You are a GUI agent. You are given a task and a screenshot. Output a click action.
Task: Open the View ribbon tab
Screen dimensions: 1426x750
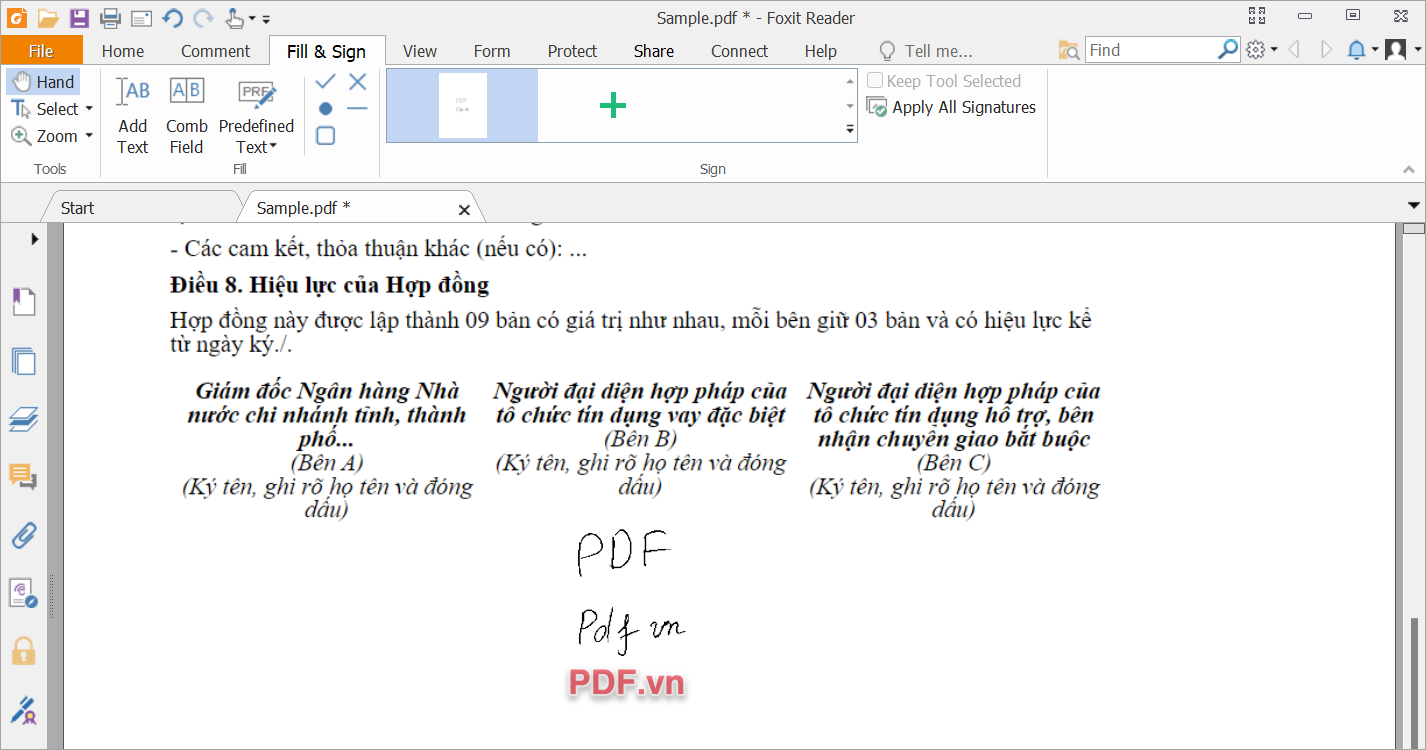tap(420, 51)
